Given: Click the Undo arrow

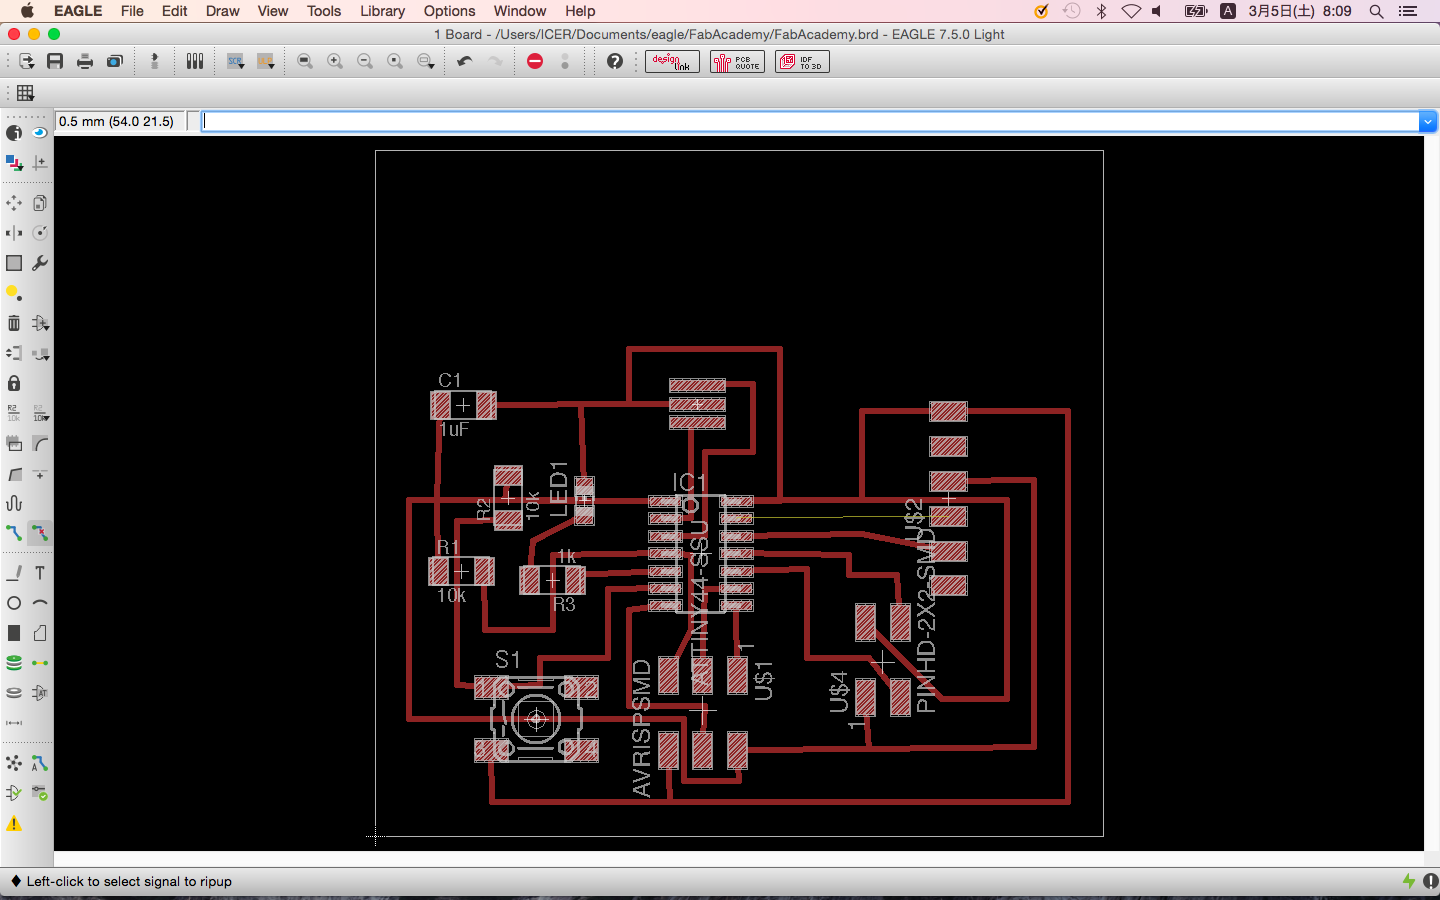Looking at the screenshot, I should pyautogui.click(x=465, y=61).
